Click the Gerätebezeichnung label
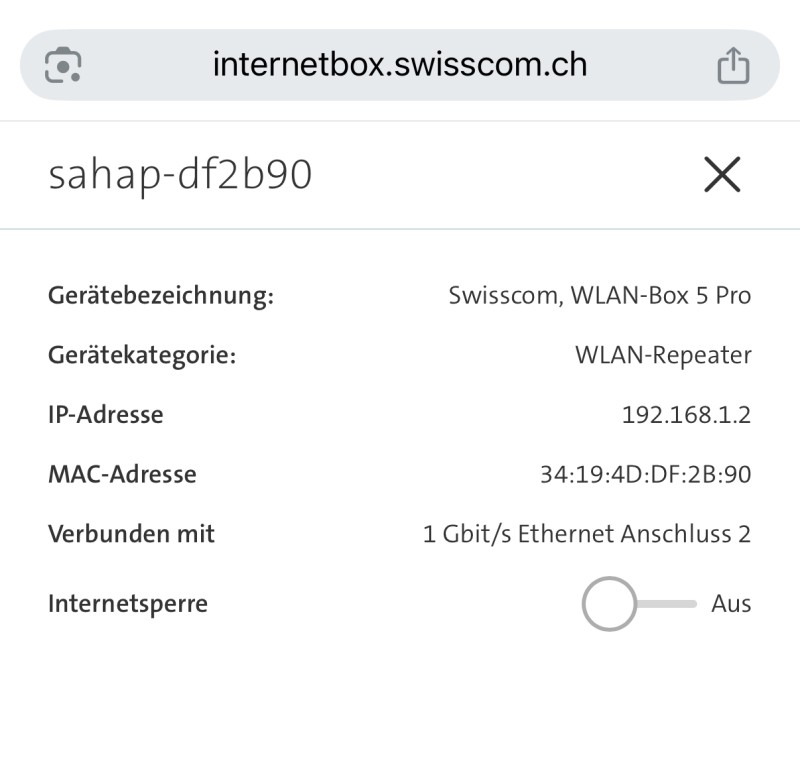The image size is (800, 767). point(161,296)
